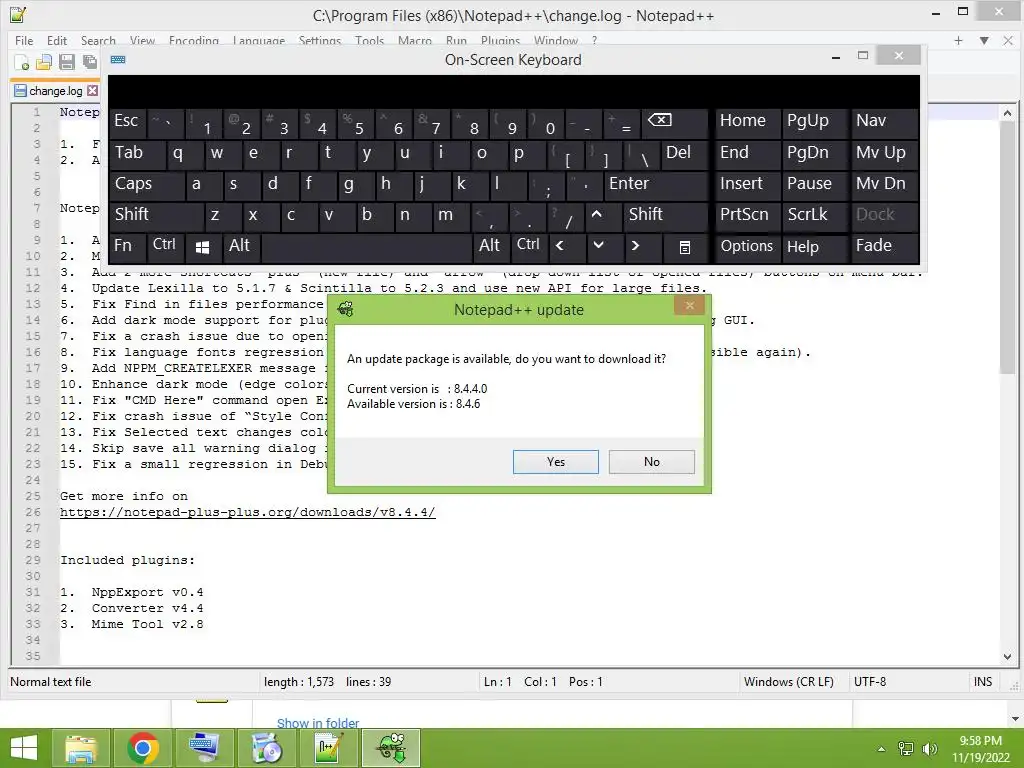The height and width of the screenshot is (768, 1024).
Task: Click Windows (CR LF) in status bar
Action: [788, 682]
